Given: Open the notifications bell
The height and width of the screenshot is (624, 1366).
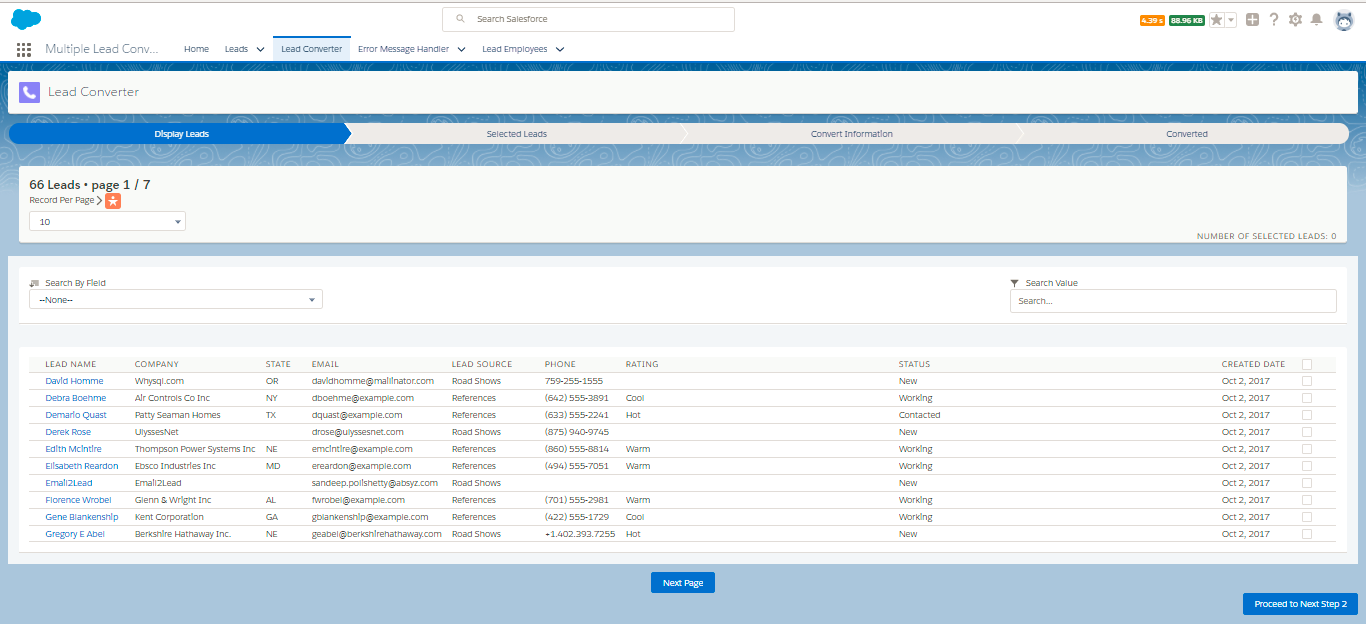Looking at the screenshot, I should (1316, 19).
